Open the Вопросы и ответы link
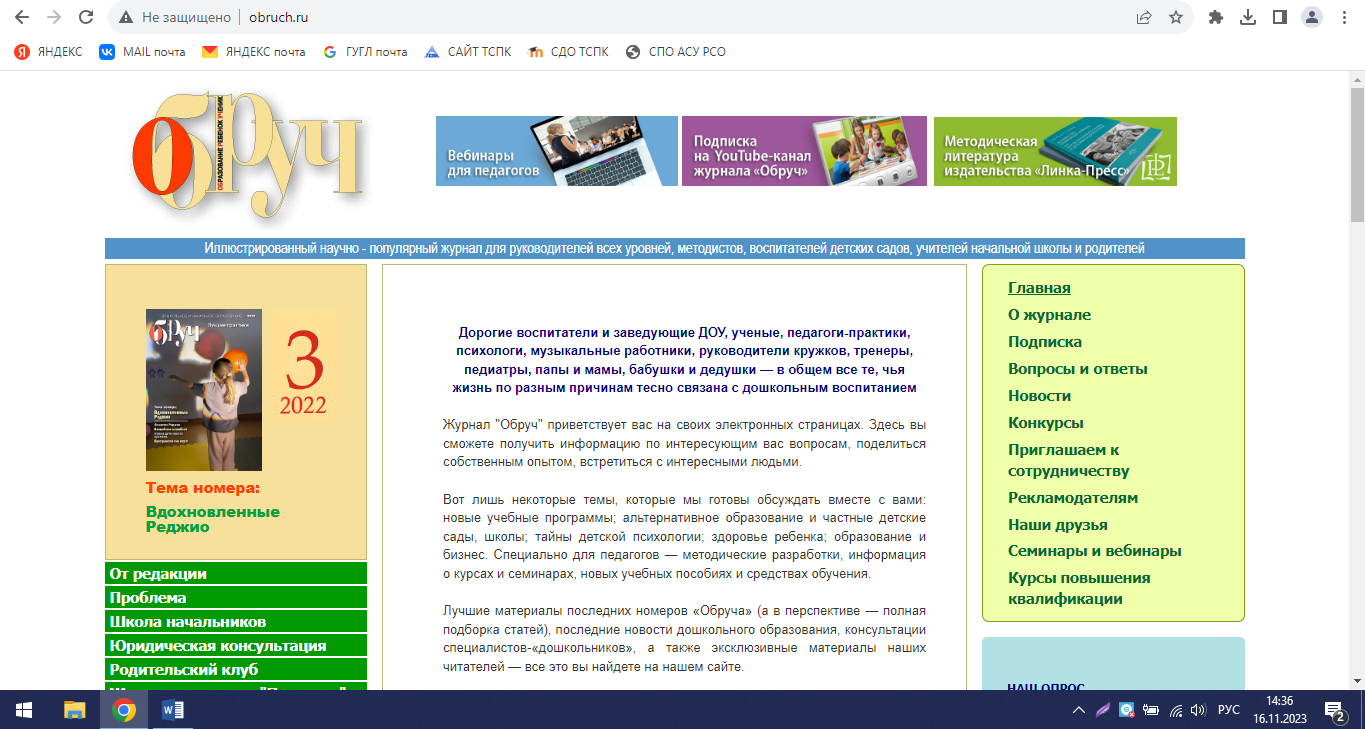Image resolution: width=1365 pixels, height=729 pixels. pyautogui.click(x=1078, y=369)
